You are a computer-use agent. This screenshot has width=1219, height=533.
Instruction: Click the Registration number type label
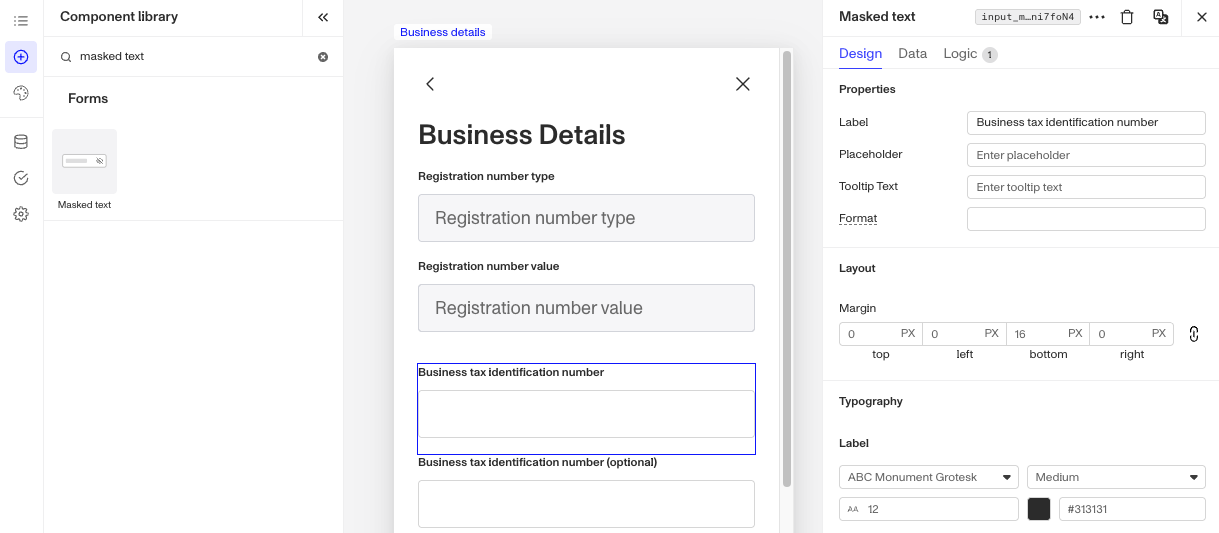coord(486,176)
